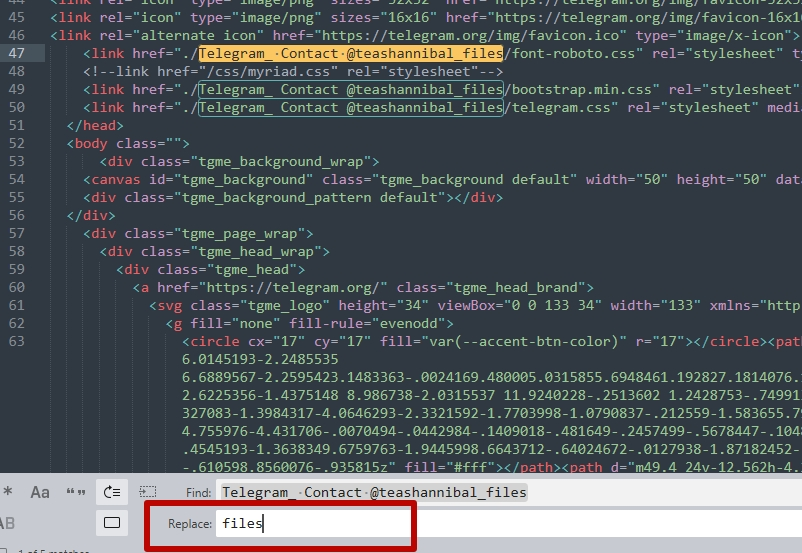Click outlined match on line 50
Screen dimensions: 802x553
pos(351,107)
